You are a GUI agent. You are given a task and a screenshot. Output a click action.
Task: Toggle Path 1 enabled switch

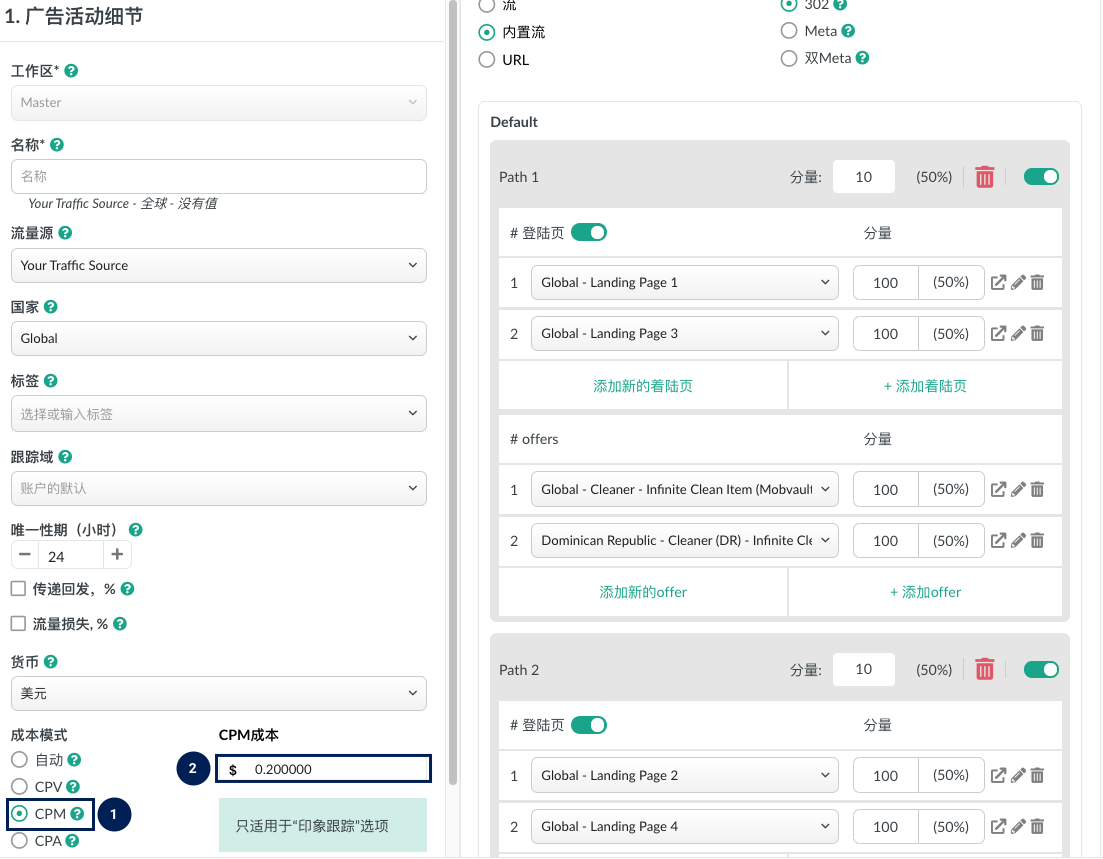(1041, 177)
